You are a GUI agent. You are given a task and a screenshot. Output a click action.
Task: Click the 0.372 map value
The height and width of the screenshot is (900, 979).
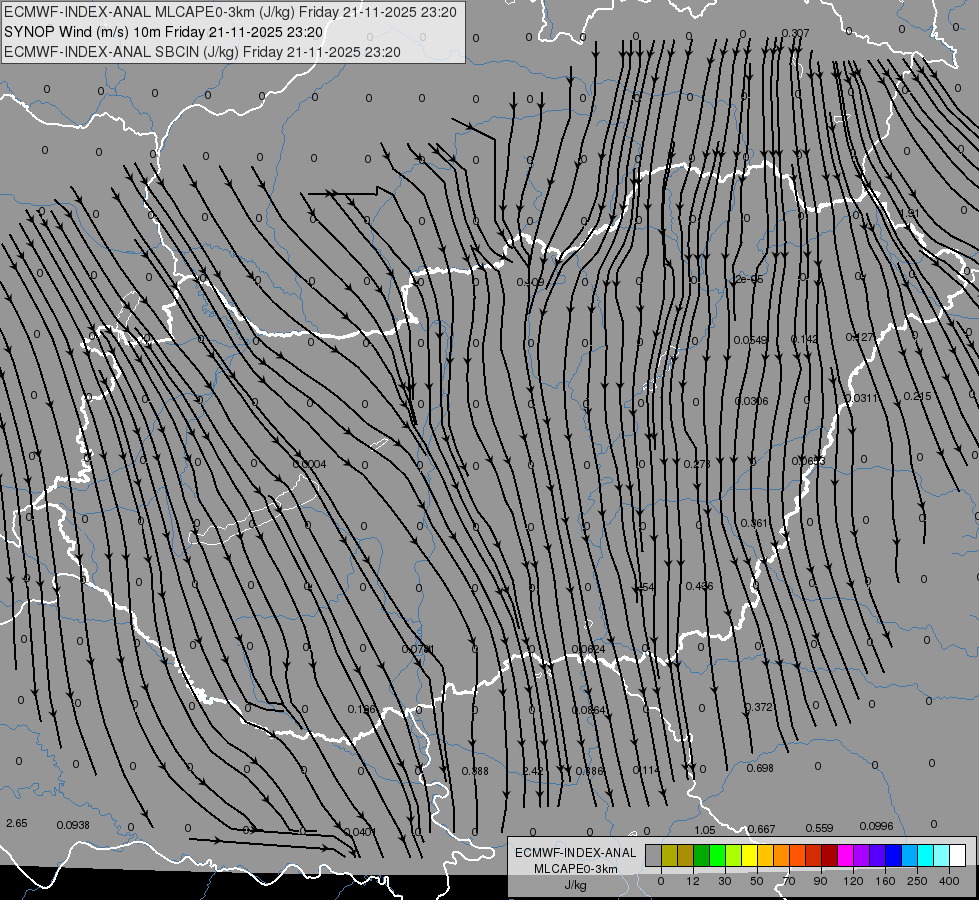[759, 707]
